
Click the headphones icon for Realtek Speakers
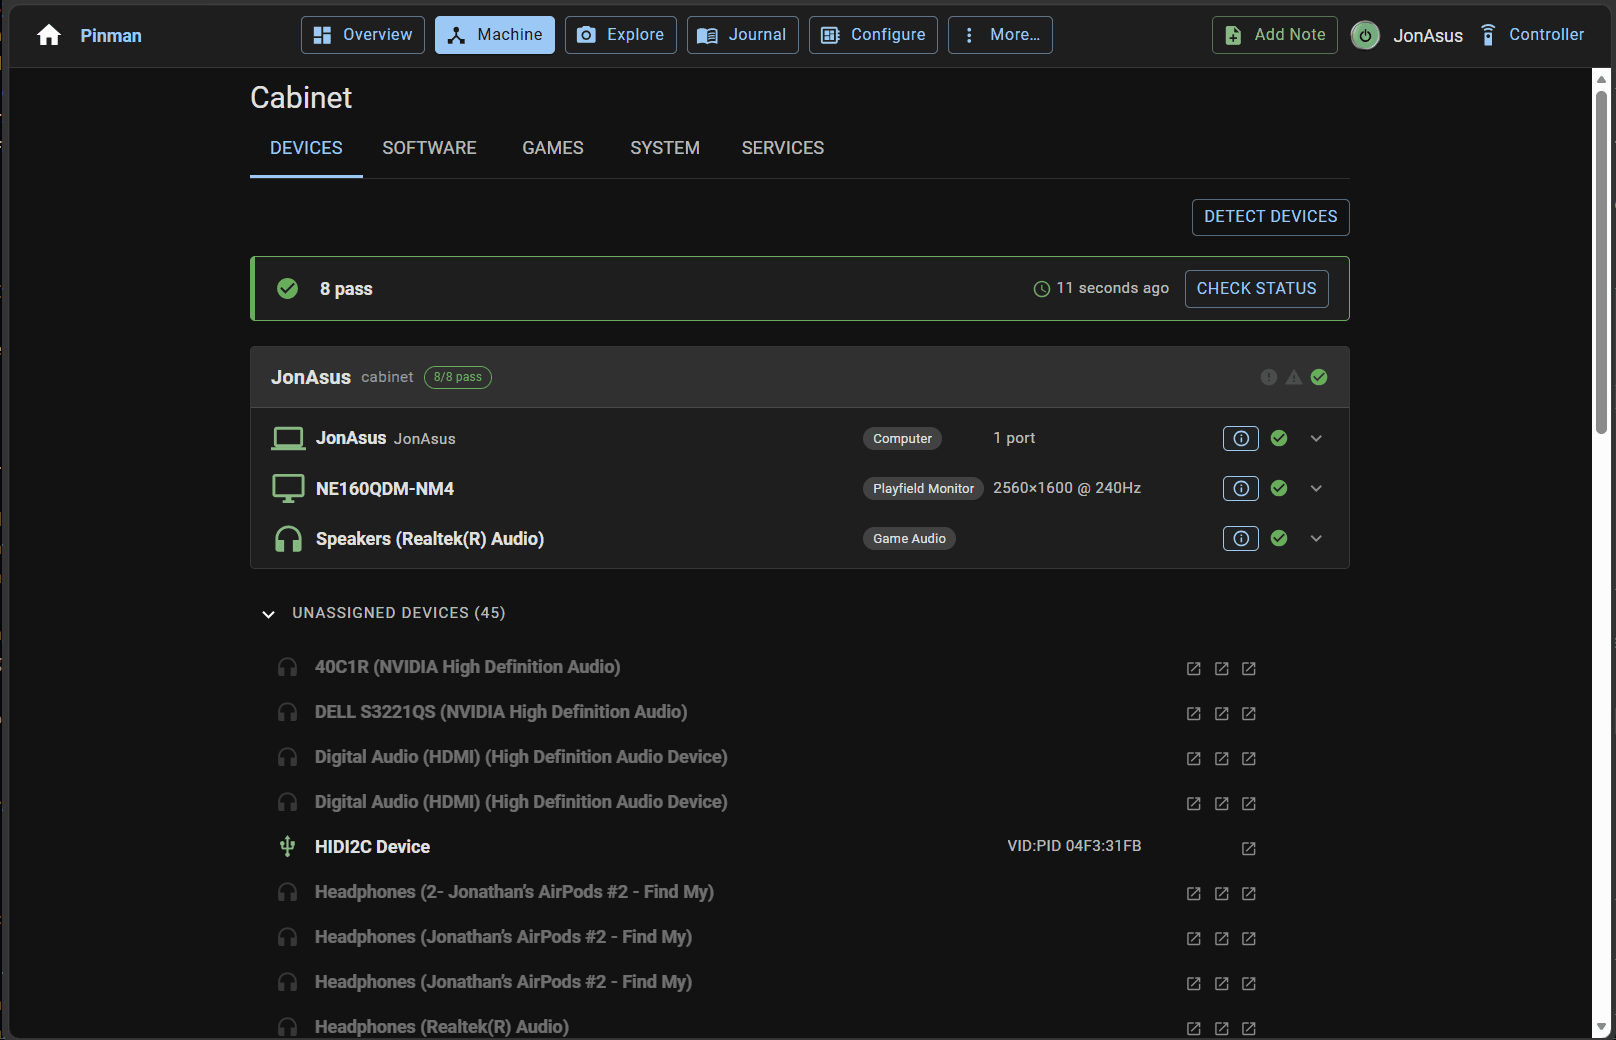click(x=288, y=539)
